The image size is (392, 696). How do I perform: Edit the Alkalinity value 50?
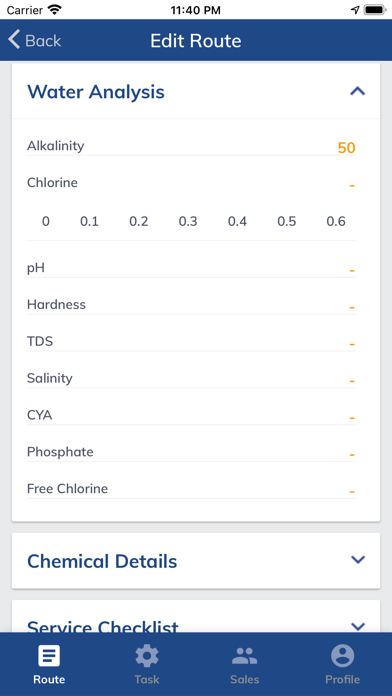[x=346, y=148]
